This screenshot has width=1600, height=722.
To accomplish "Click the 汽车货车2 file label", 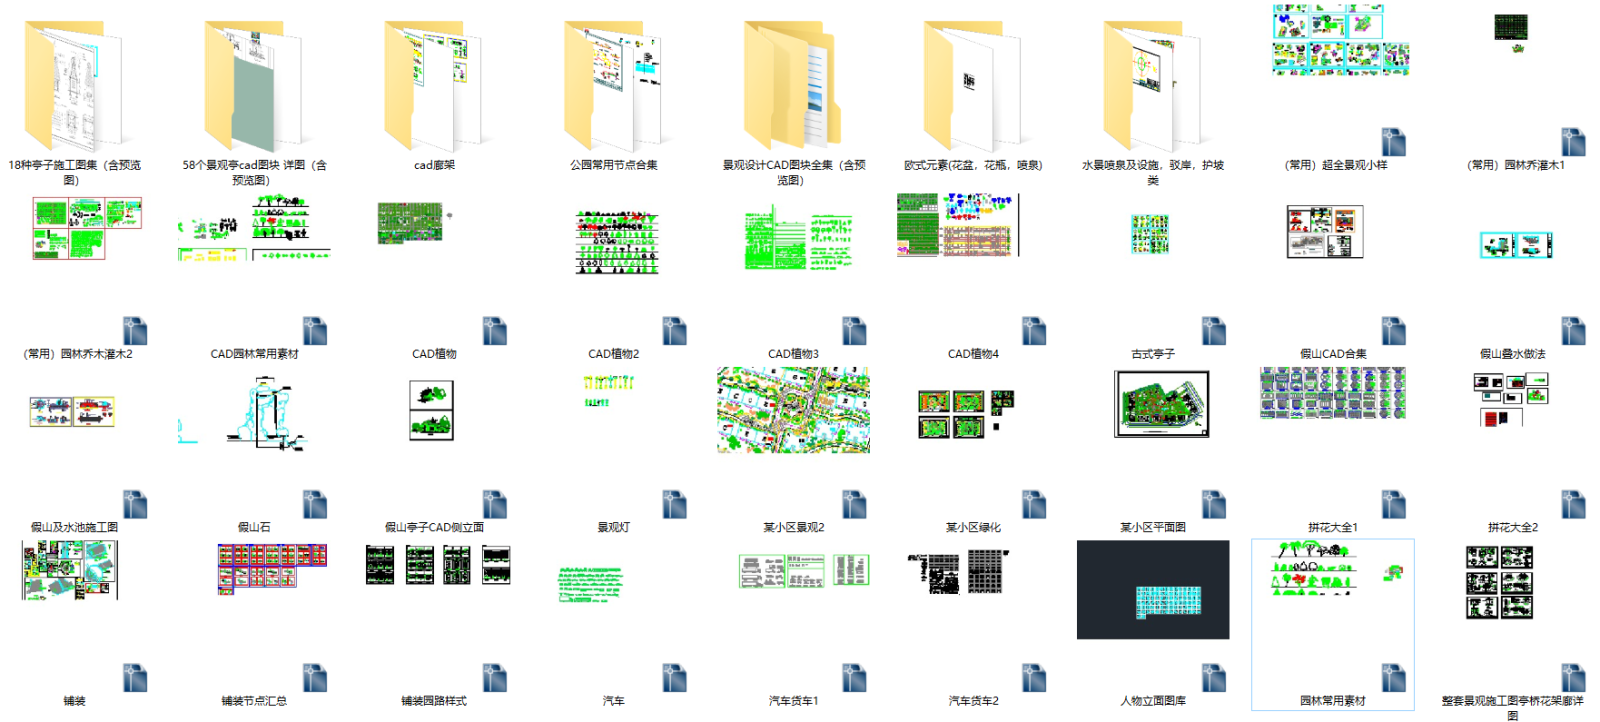I will (973, 701).
